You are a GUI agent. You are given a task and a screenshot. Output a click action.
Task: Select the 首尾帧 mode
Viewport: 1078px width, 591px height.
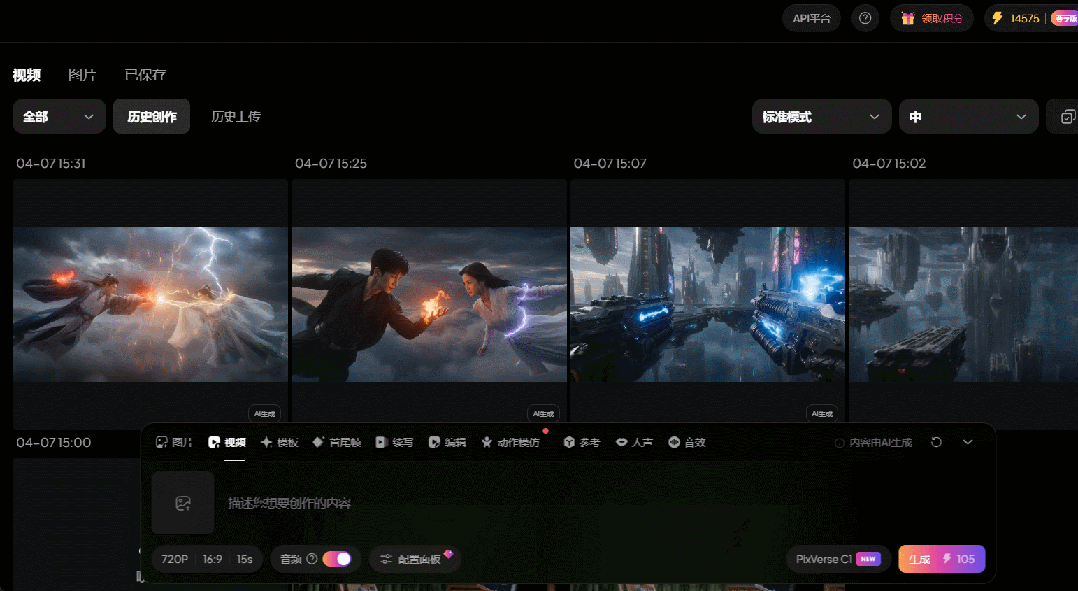click(336, 443)
